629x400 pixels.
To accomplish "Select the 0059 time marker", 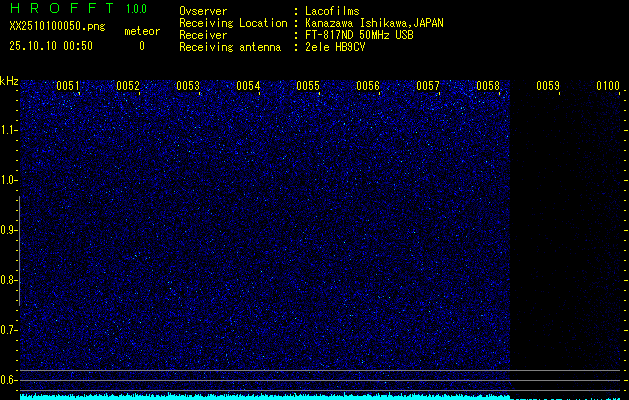I will (548, 86).
